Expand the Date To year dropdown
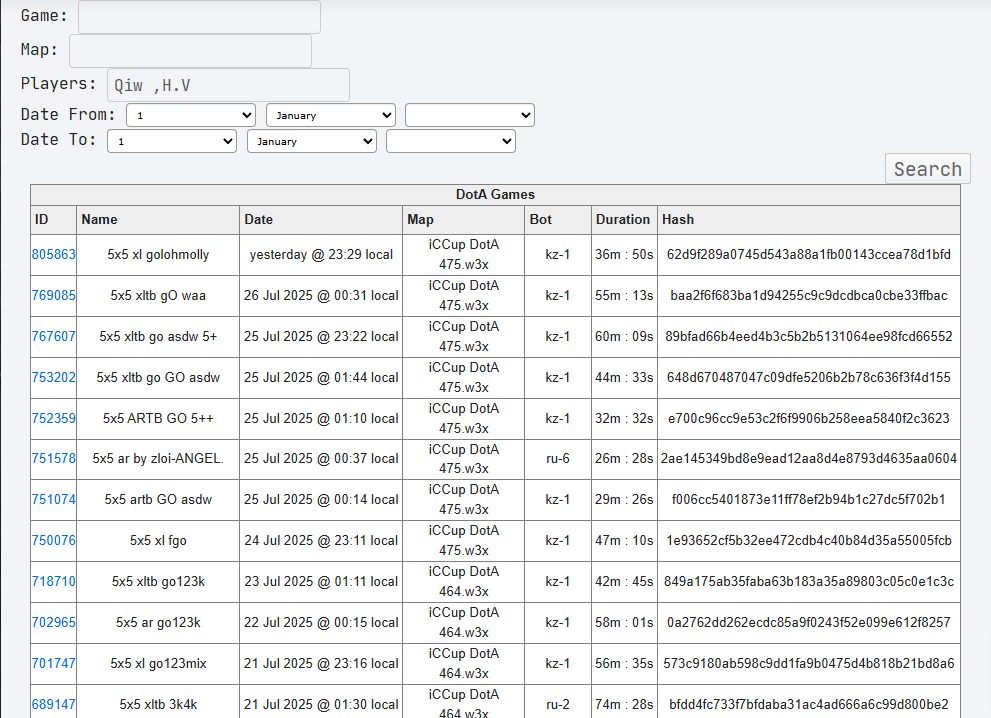Image resolution: width=991 pixels, height=718 pixels. pyautogui.click(x=451, y=142)
